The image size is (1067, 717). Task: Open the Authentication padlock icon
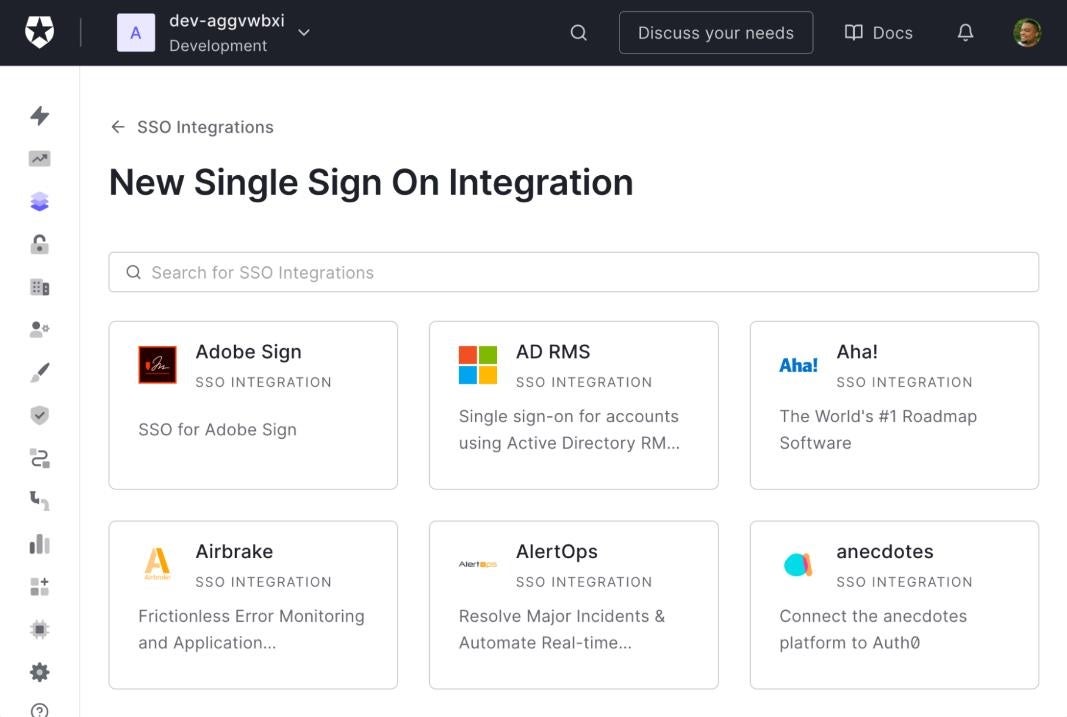[x=40, y=245]
